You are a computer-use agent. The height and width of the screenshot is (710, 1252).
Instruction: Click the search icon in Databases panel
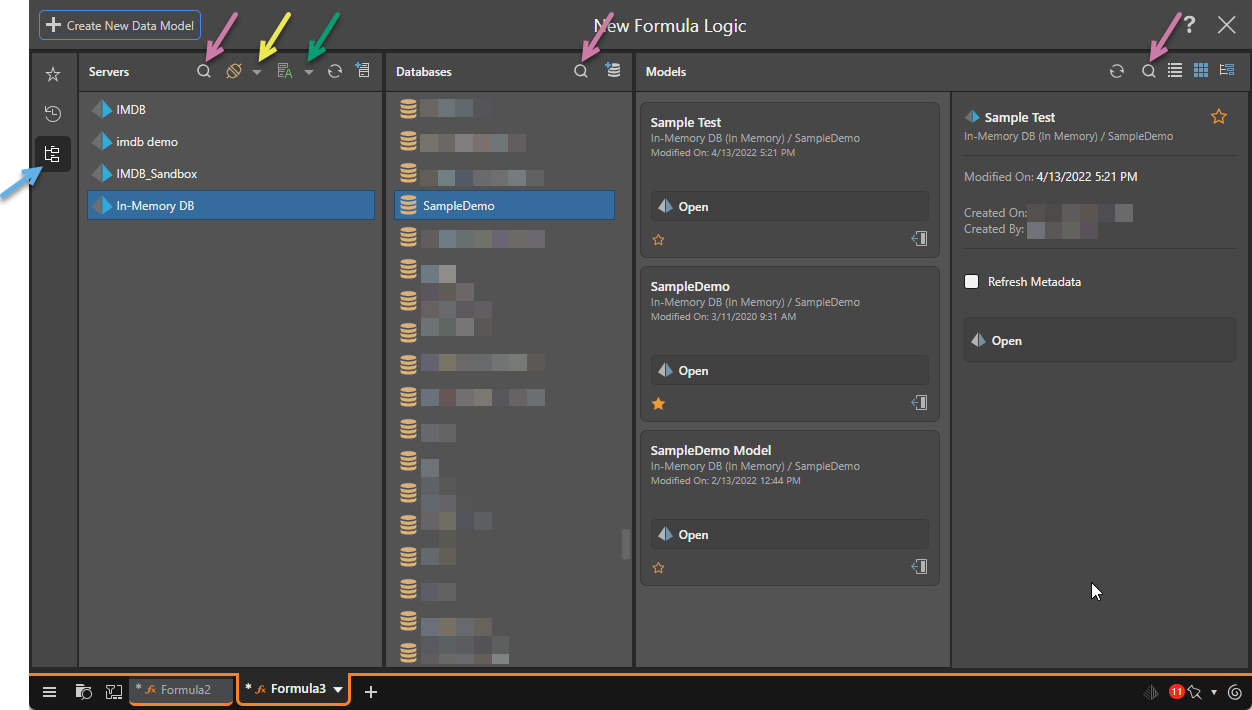coord(581,72)
